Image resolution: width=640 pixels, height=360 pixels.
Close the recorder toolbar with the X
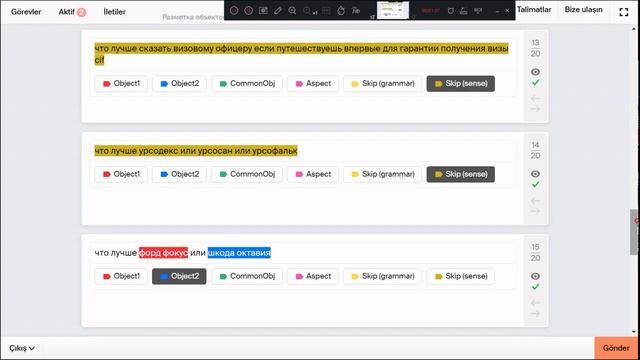pyautogui.click(x=507, y=11)
